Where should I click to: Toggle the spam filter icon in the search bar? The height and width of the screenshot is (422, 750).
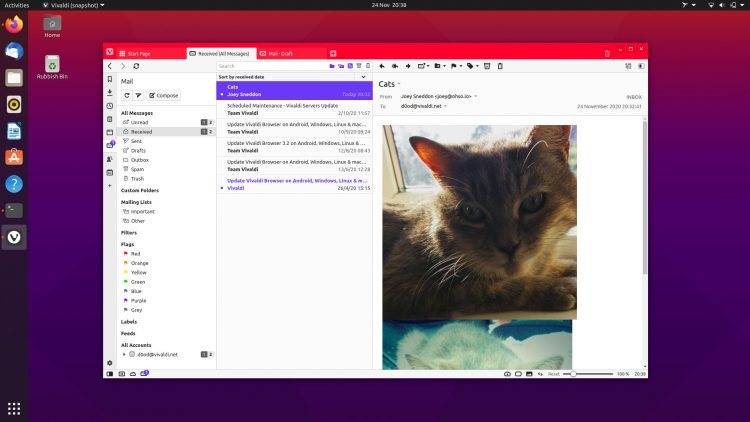tap(359, 66)
